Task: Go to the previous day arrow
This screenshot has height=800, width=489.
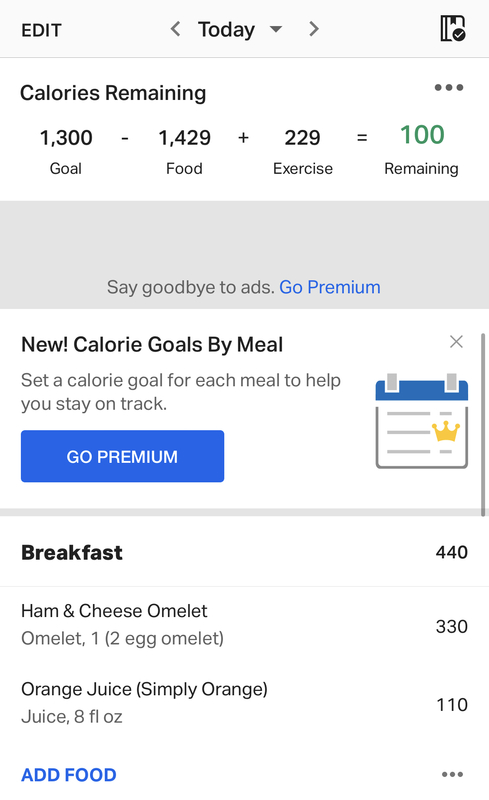Action: coord(175,29)
